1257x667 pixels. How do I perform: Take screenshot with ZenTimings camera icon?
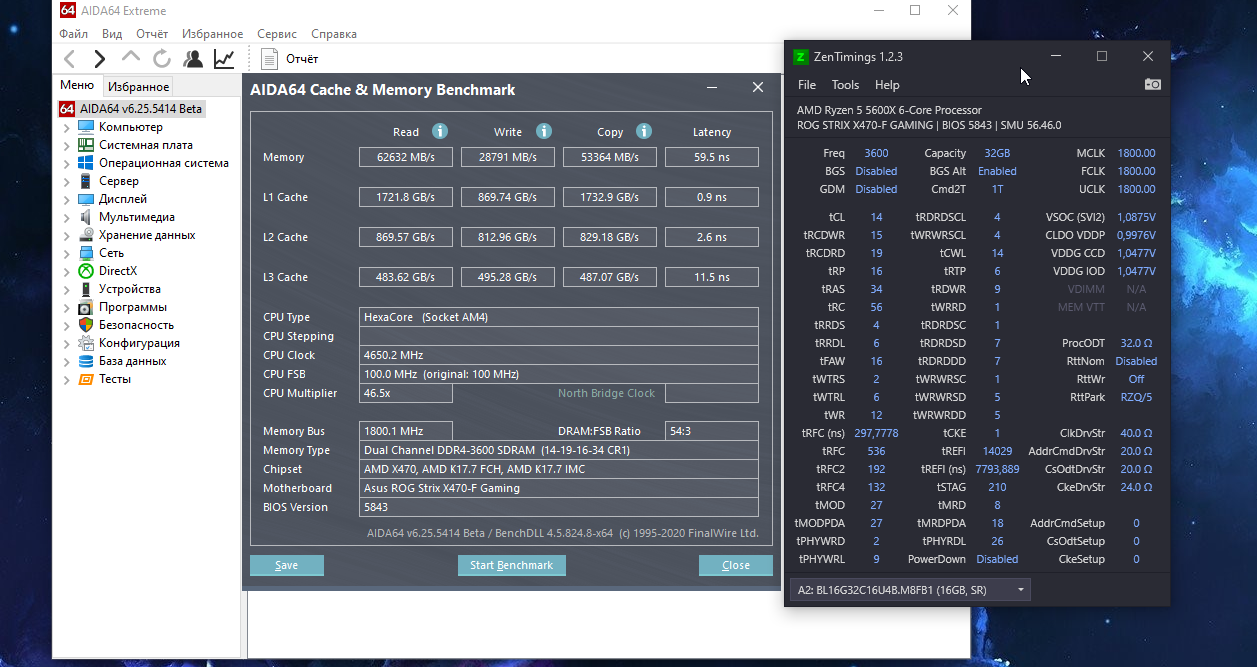(1153, 85)
